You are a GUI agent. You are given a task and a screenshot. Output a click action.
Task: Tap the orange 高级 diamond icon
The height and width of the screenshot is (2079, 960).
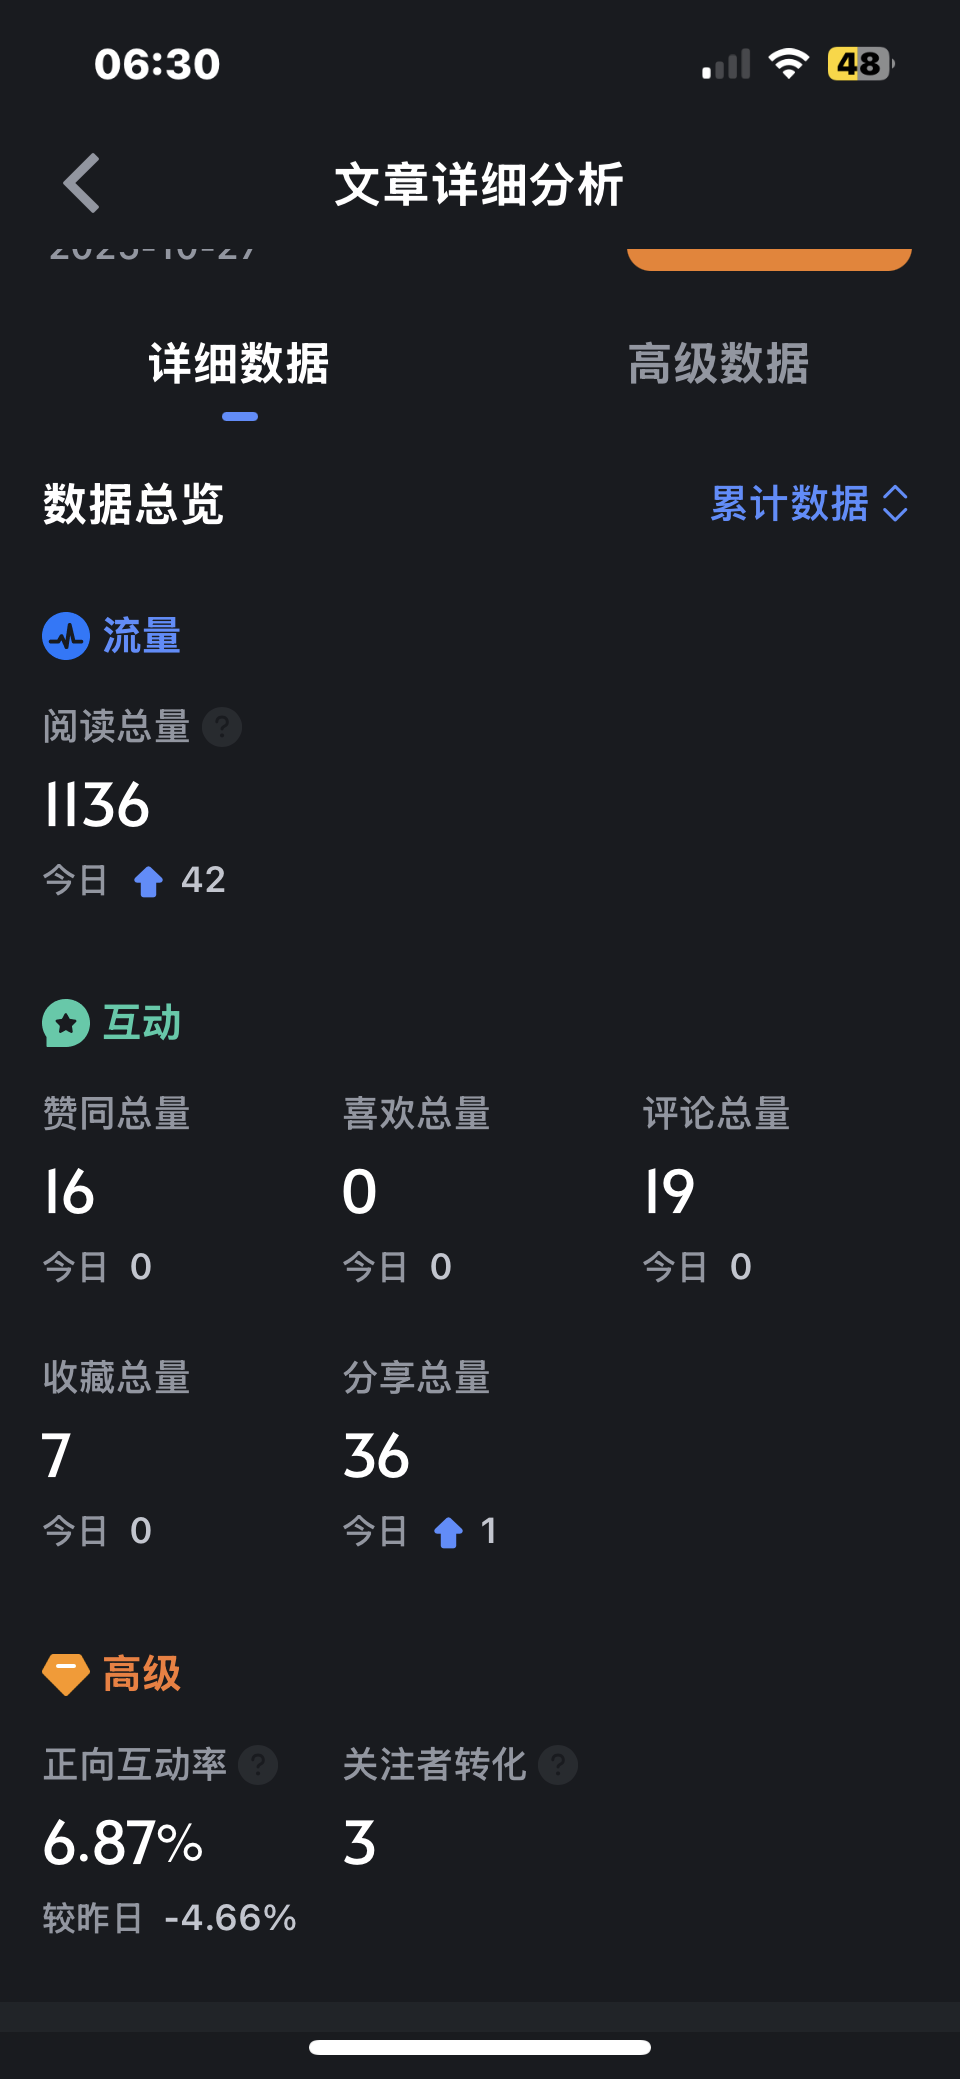[66, 1673]
